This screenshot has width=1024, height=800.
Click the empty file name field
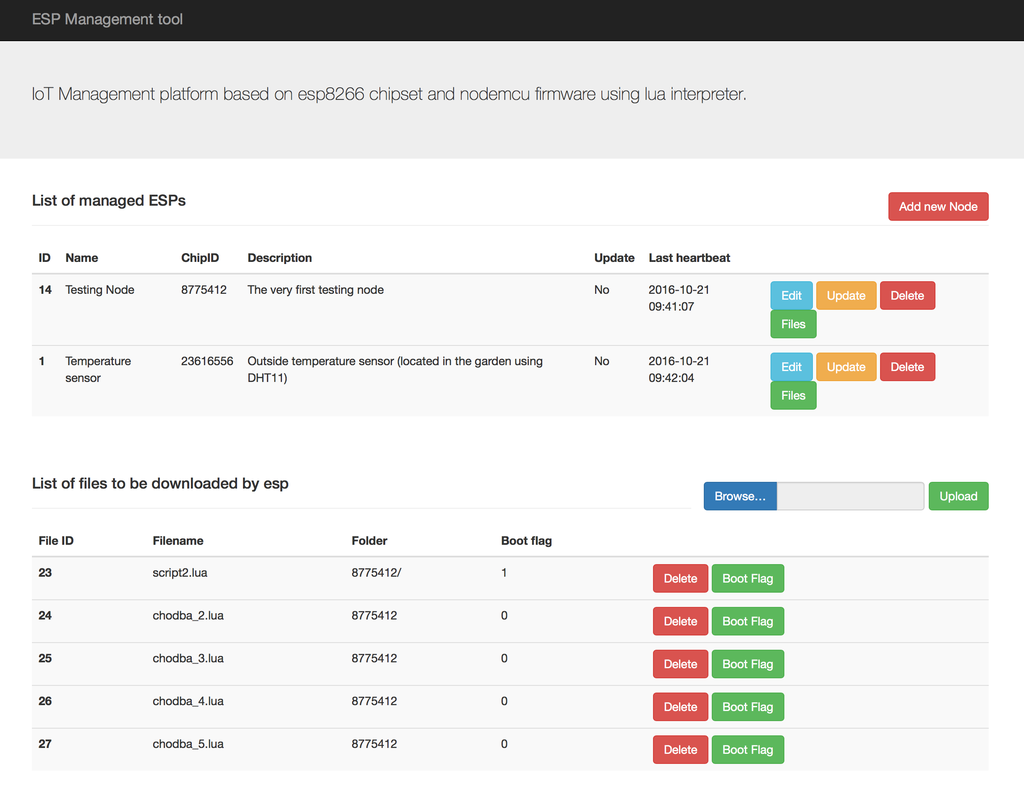850,496
